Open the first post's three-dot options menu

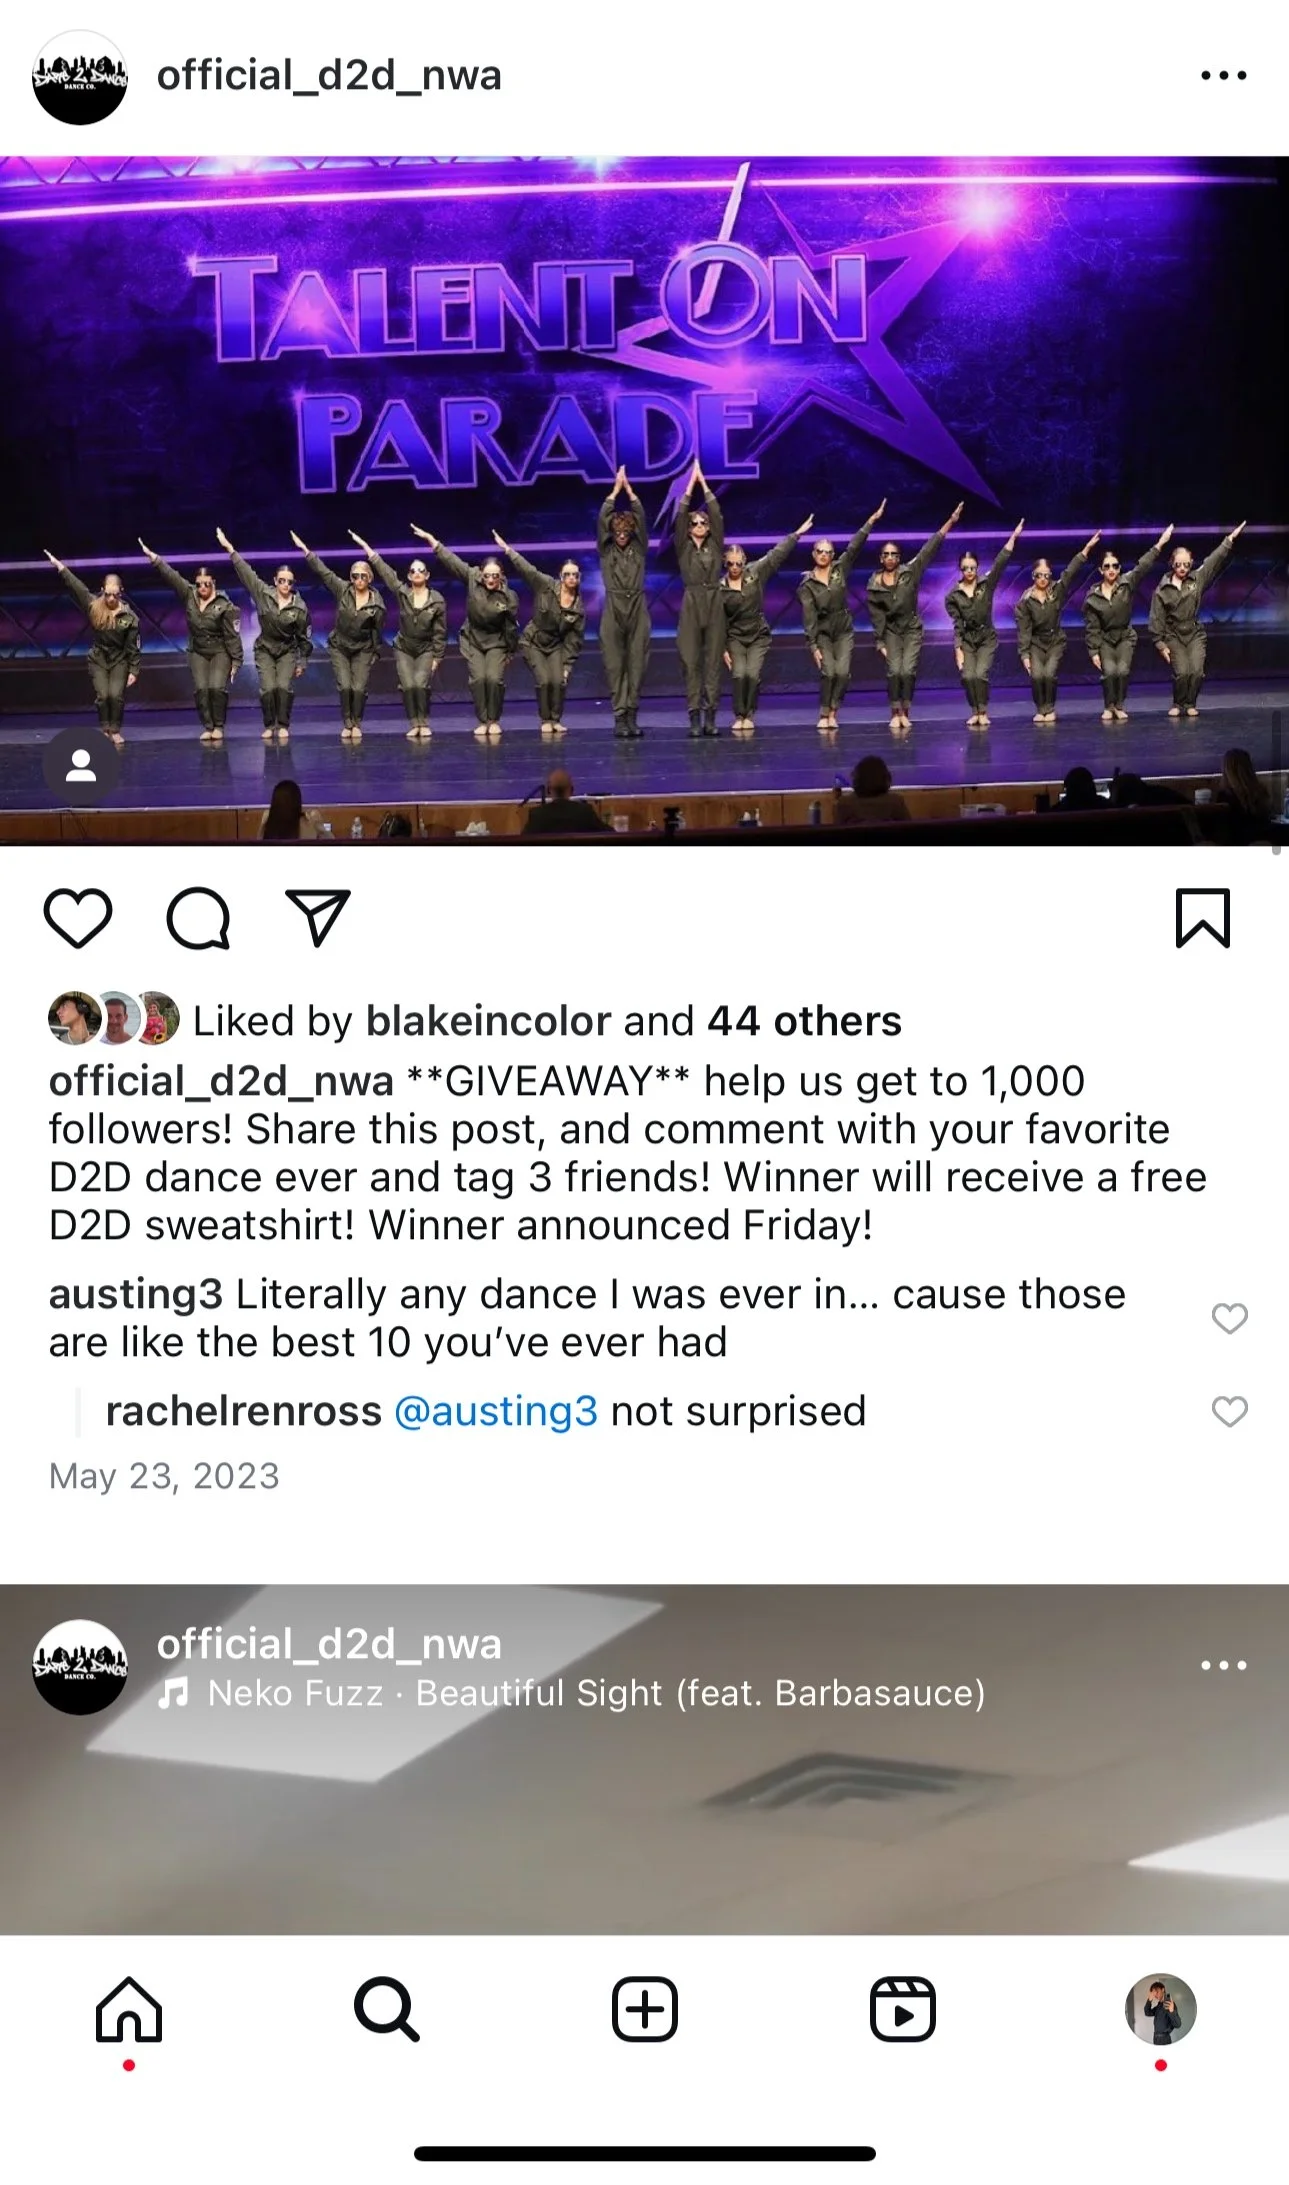pos(1224,76)
